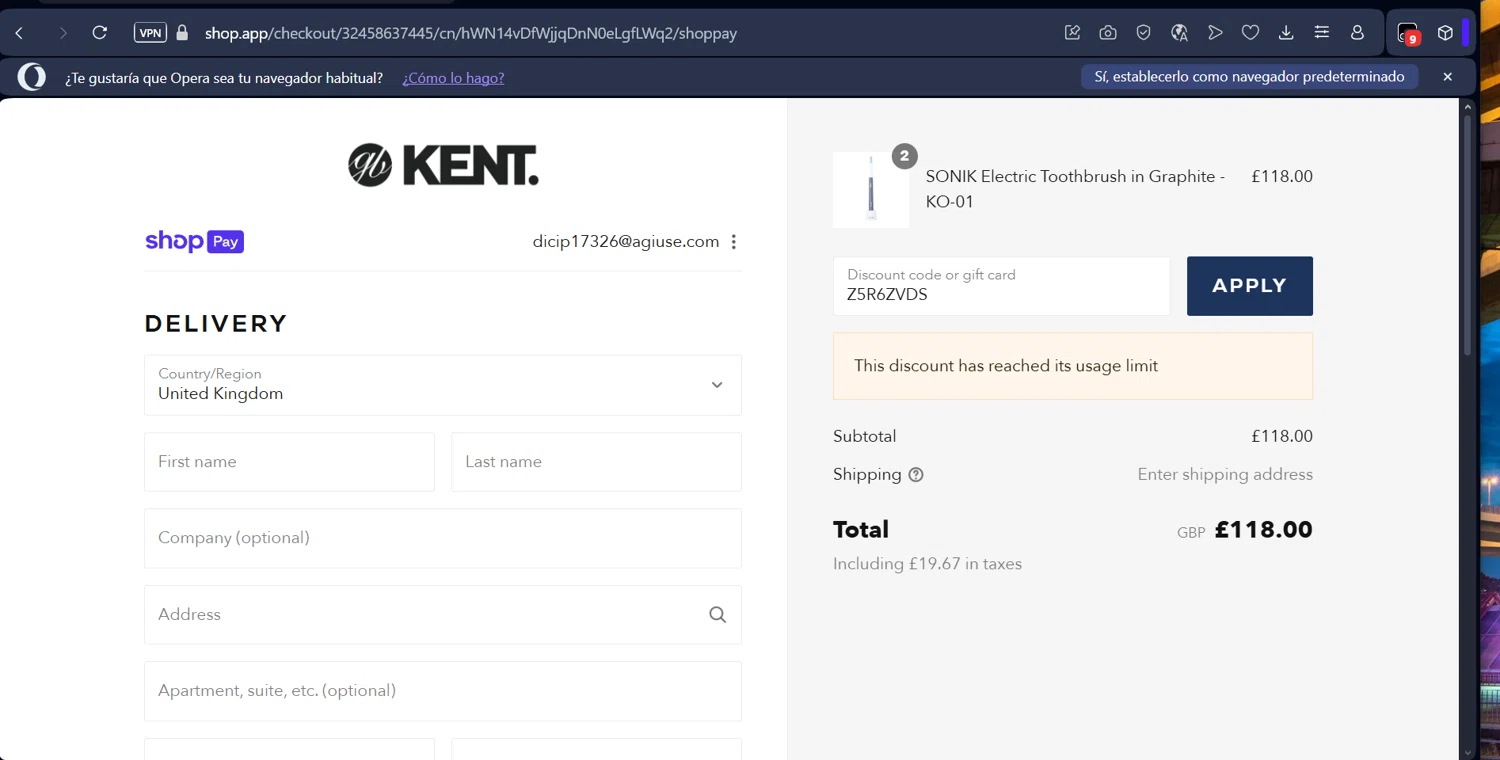The height and width of the screenshot is (760, 1500).
Task: Click the SONIK Electric Toothbrush product name
Action: point(1076,189)
